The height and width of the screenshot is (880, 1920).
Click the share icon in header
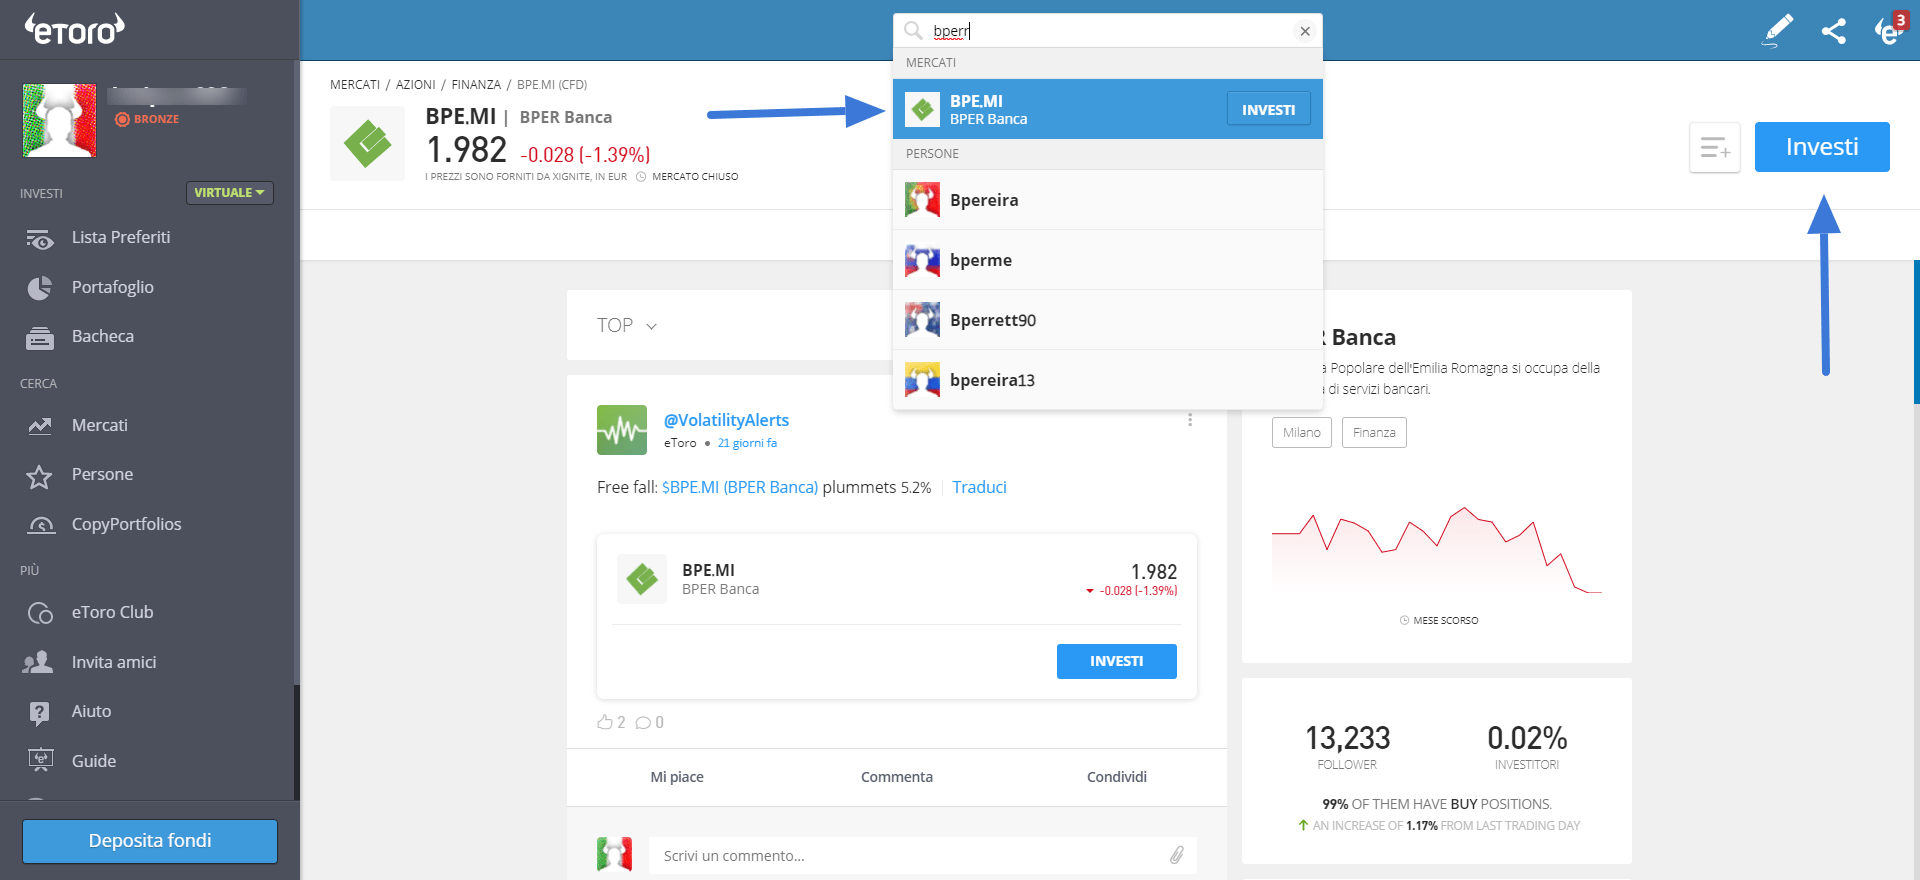click(x=1833, y=31)
